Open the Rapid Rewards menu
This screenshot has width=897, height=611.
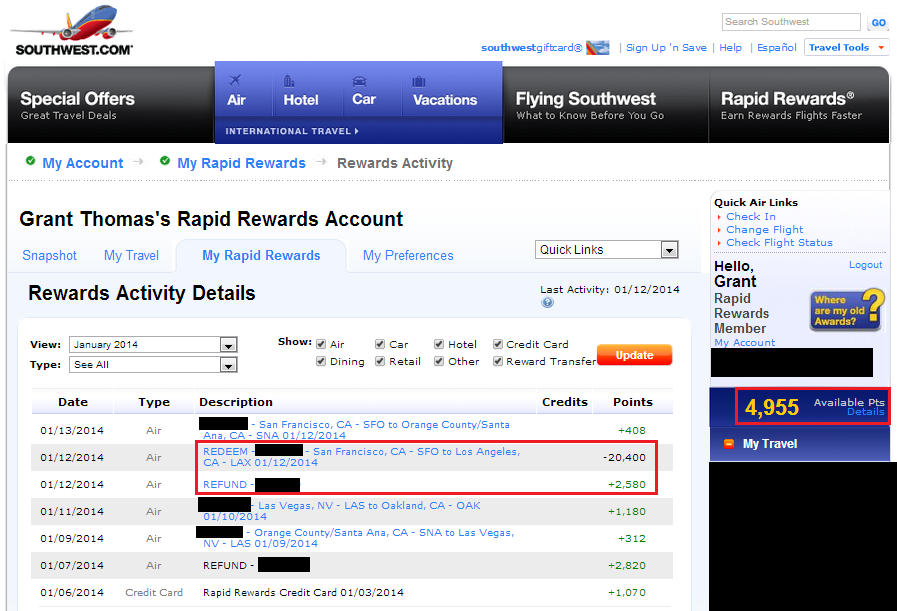(791, 105)
